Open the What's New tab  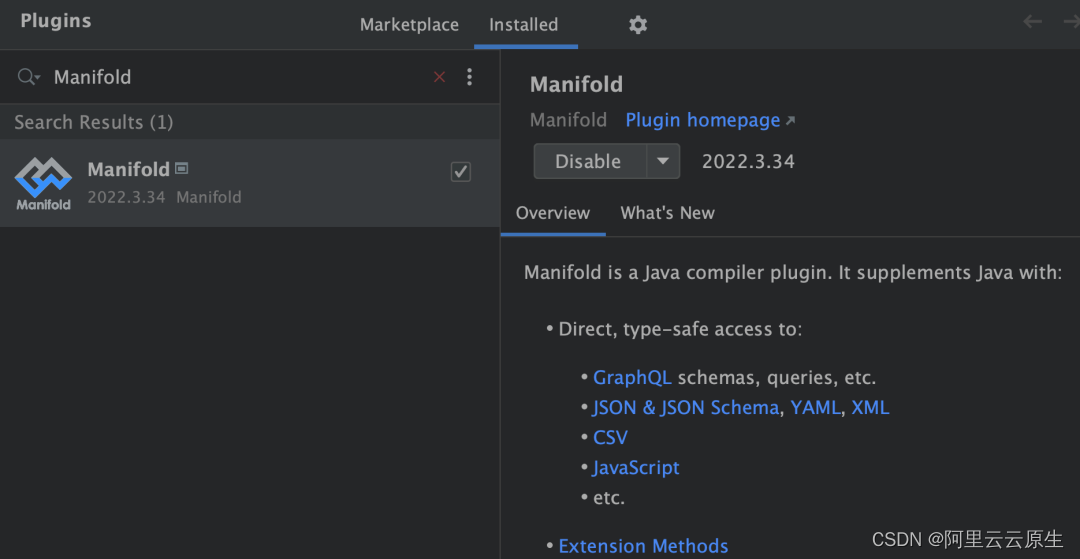tap(667, 213)
